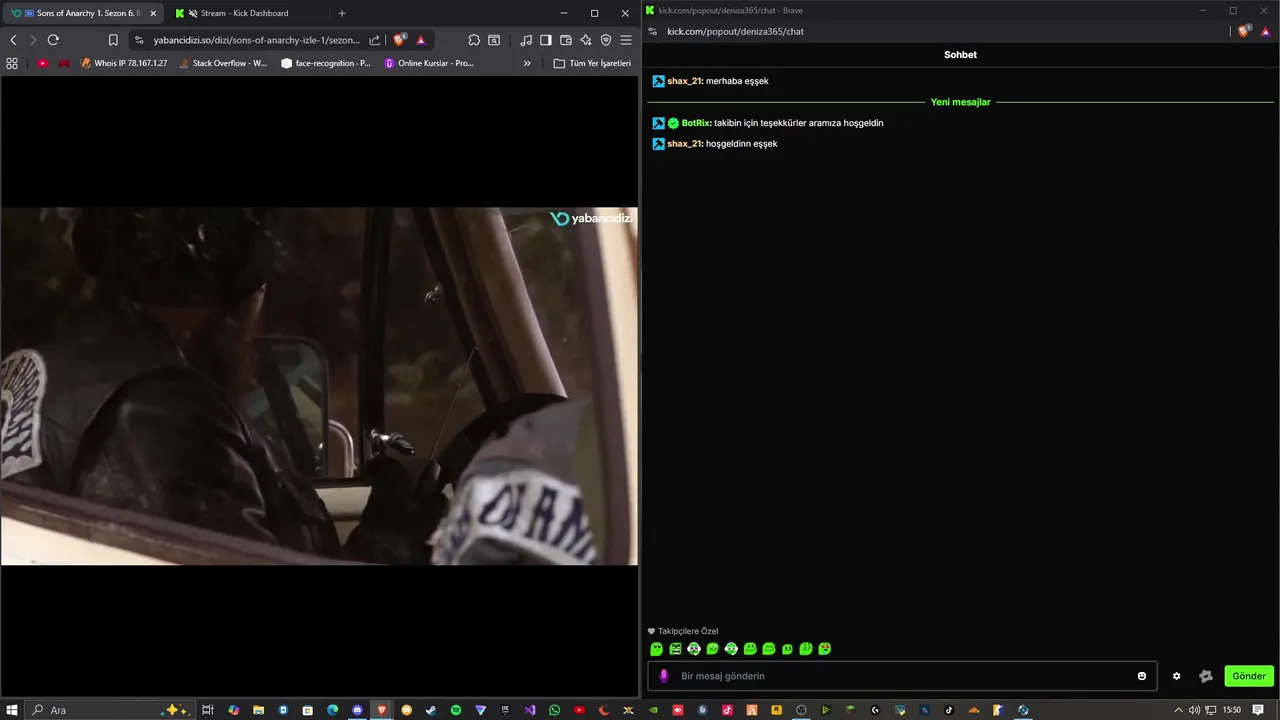The width and height of the screenshot is (1280, 720).
Task: Open the Brave Wallet icon
Action: pos(566,40)
